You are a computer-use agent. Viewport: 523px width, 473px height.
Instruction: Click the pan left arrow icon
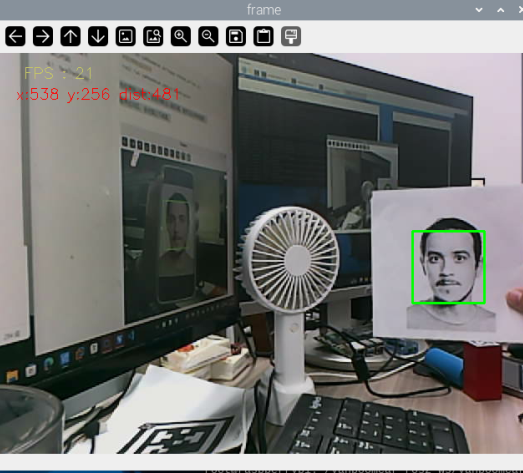[15, 36]
